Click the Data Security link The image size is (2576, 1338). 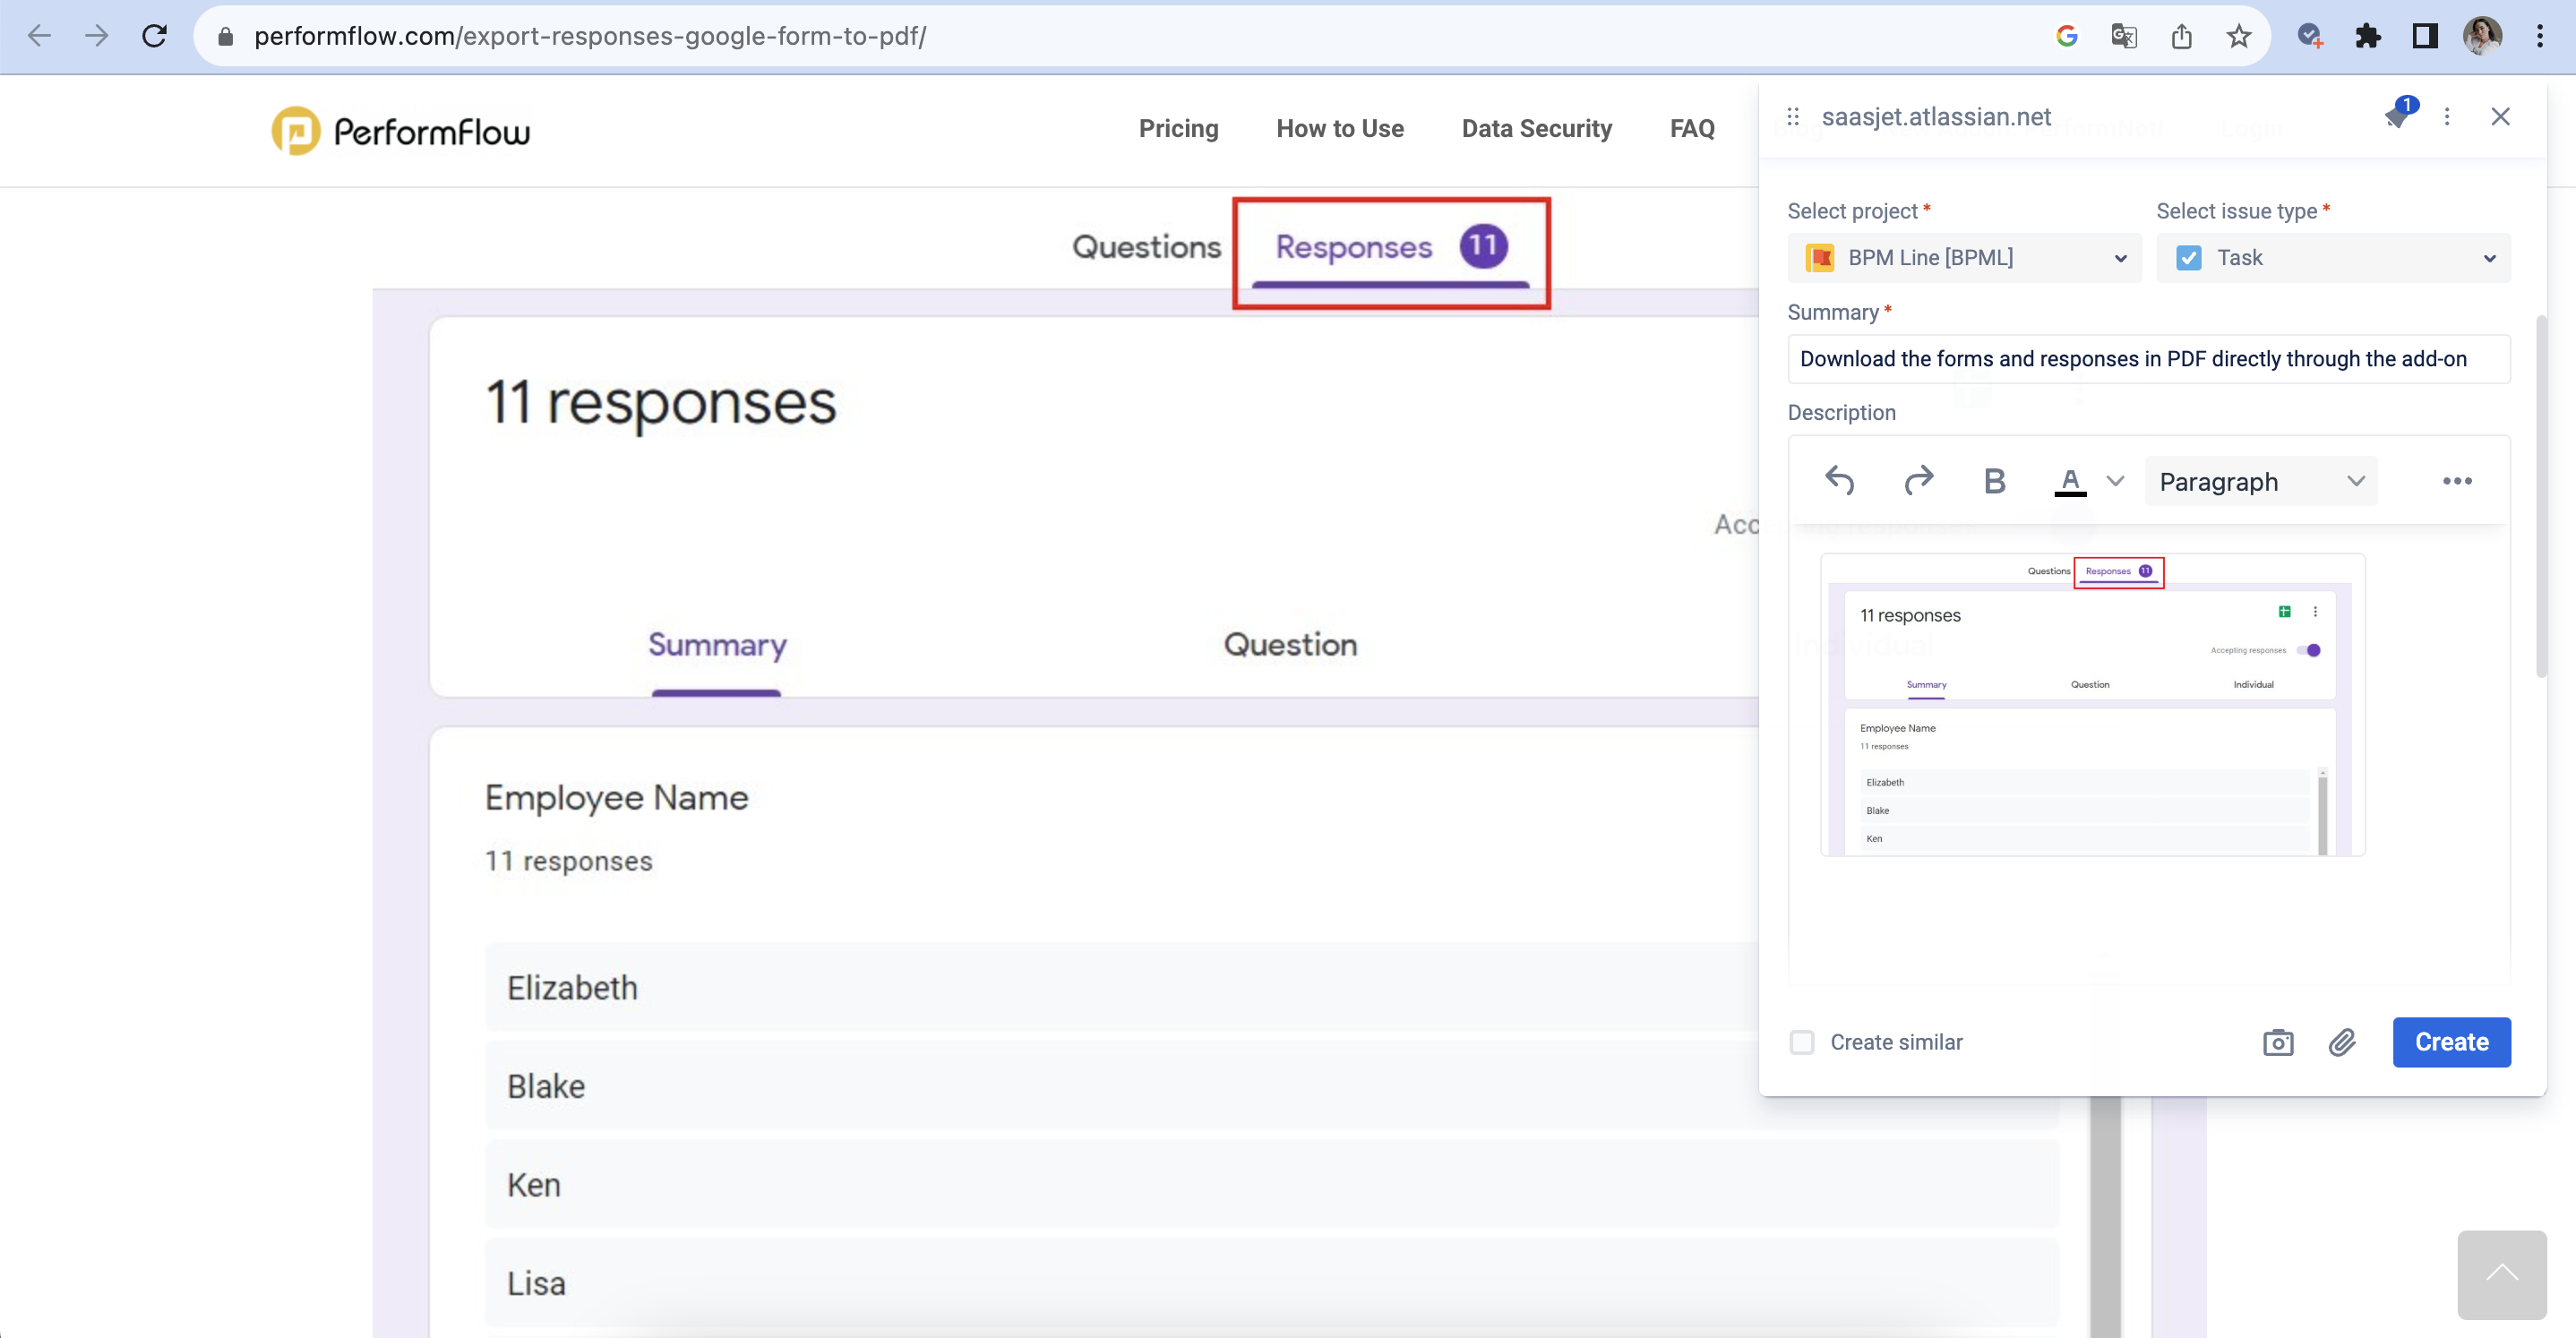point(1536,129)
